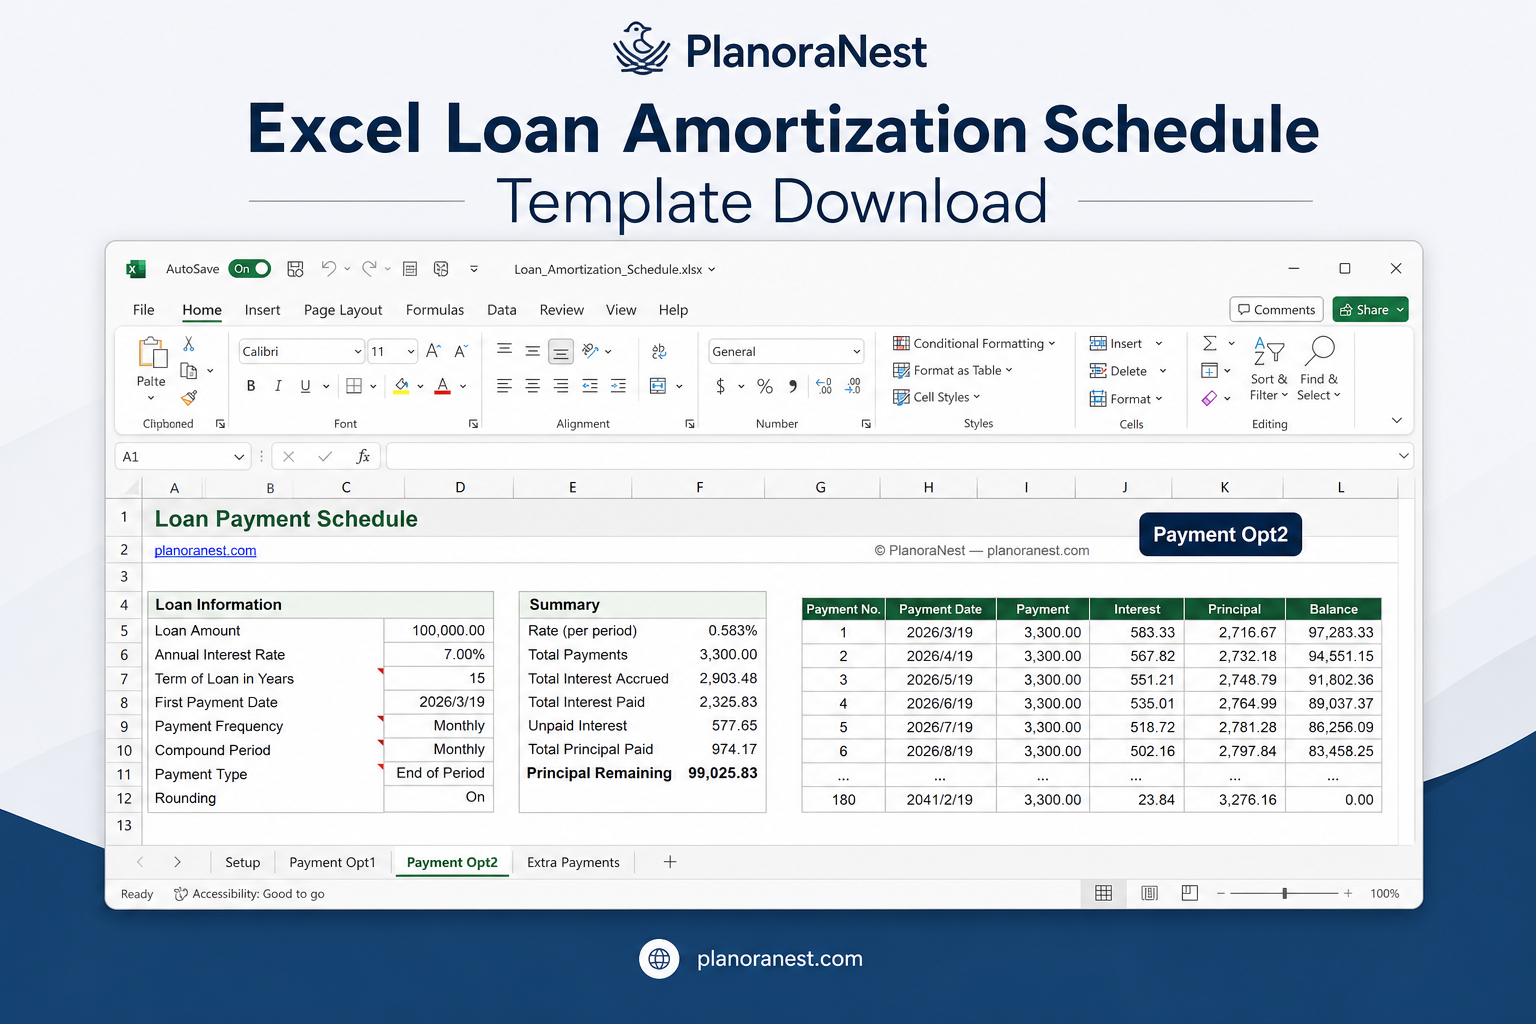Click Decrease Decimal icon
Image resolution: width=1536 pixels, height=1024 pixels.
[853, 386]
